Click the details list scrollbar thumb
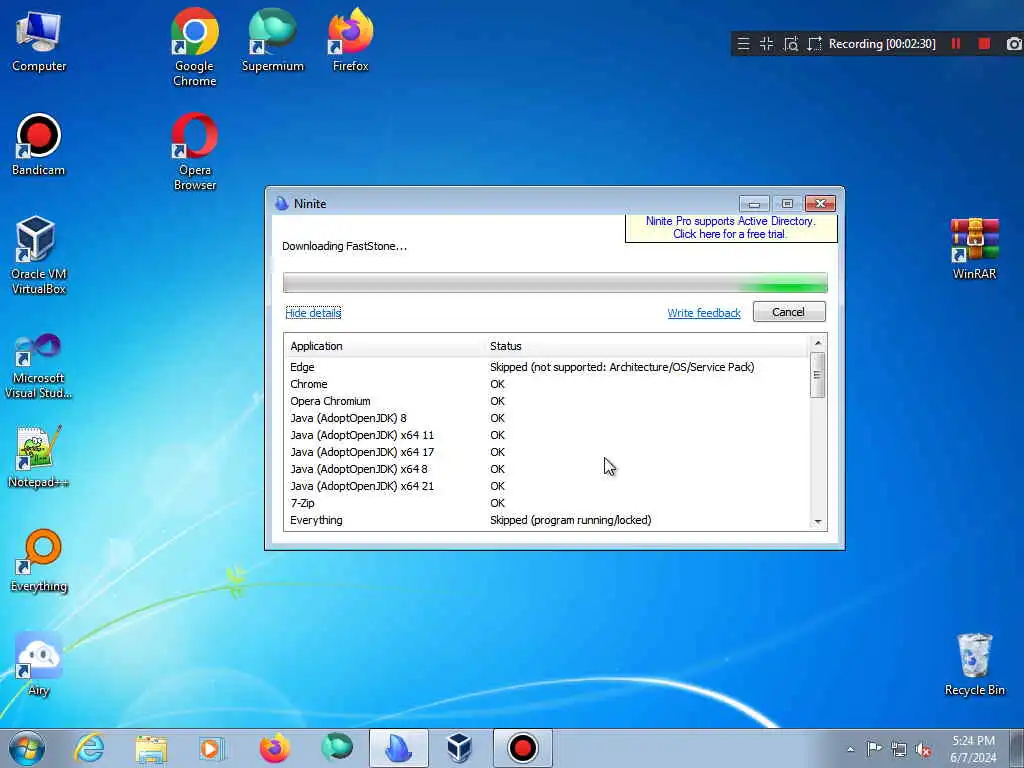The image size is (1024, 768). coord(818,375)
